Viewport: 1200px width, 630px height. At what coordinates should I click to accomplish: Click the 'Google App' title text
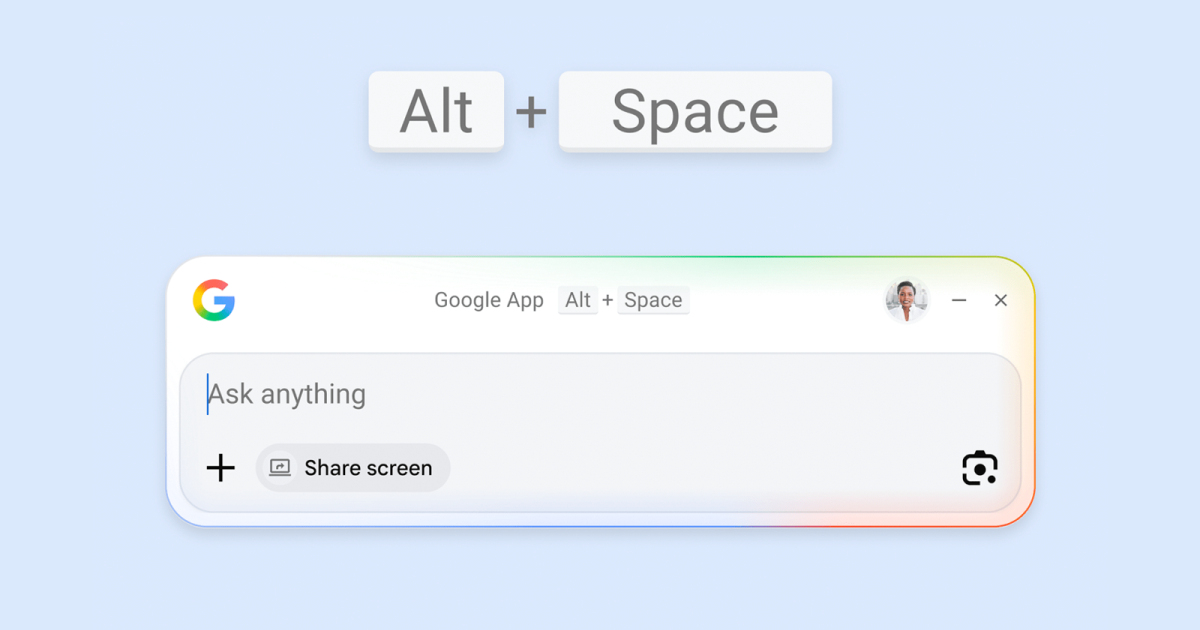click(489, 300)
